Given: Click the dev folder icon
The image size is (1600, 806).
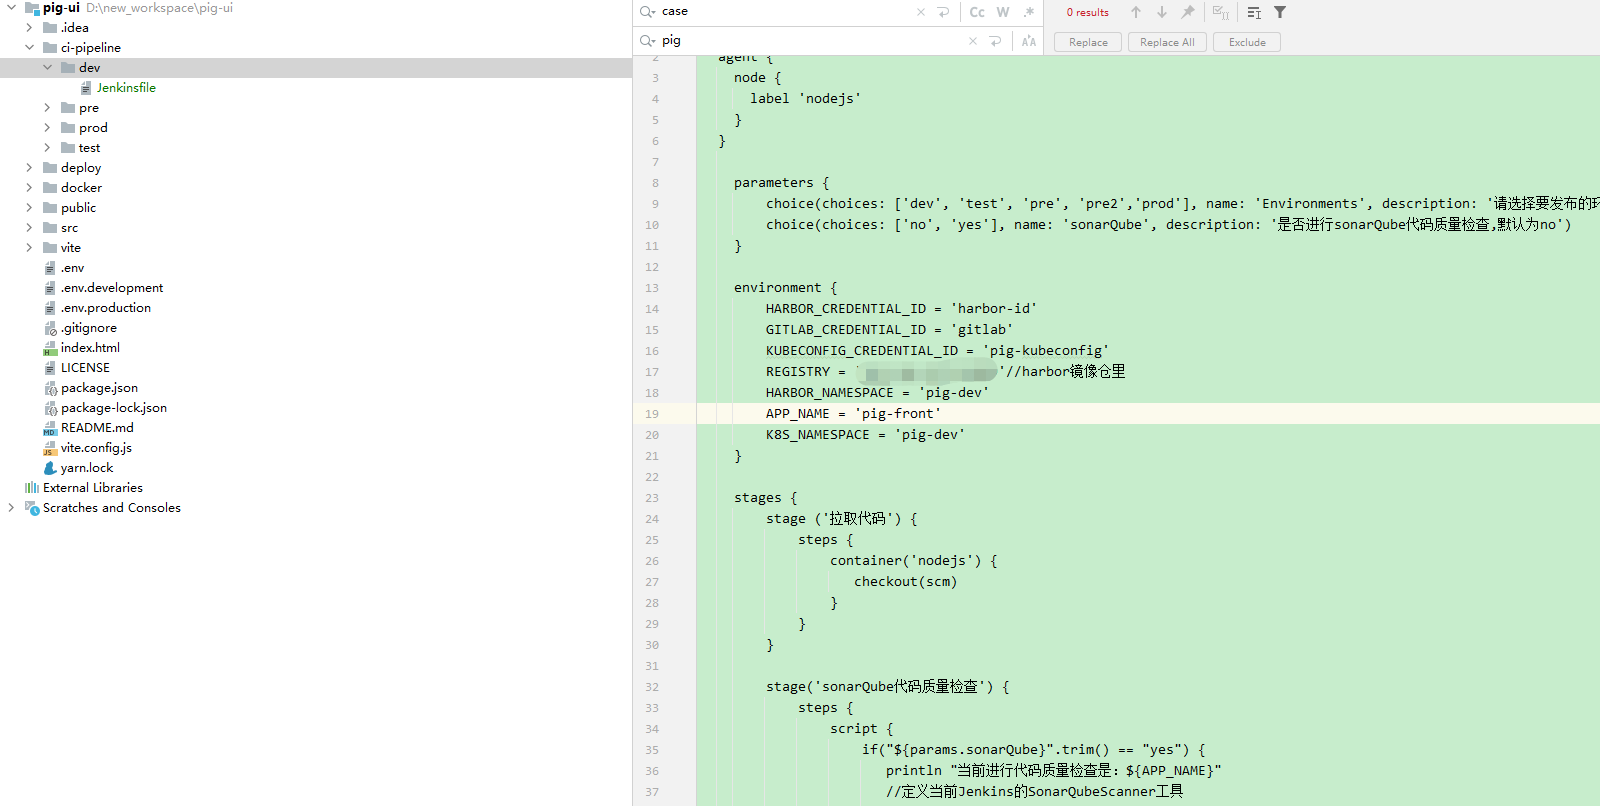Looking at the screenshot, I should [x=68, y=68].
